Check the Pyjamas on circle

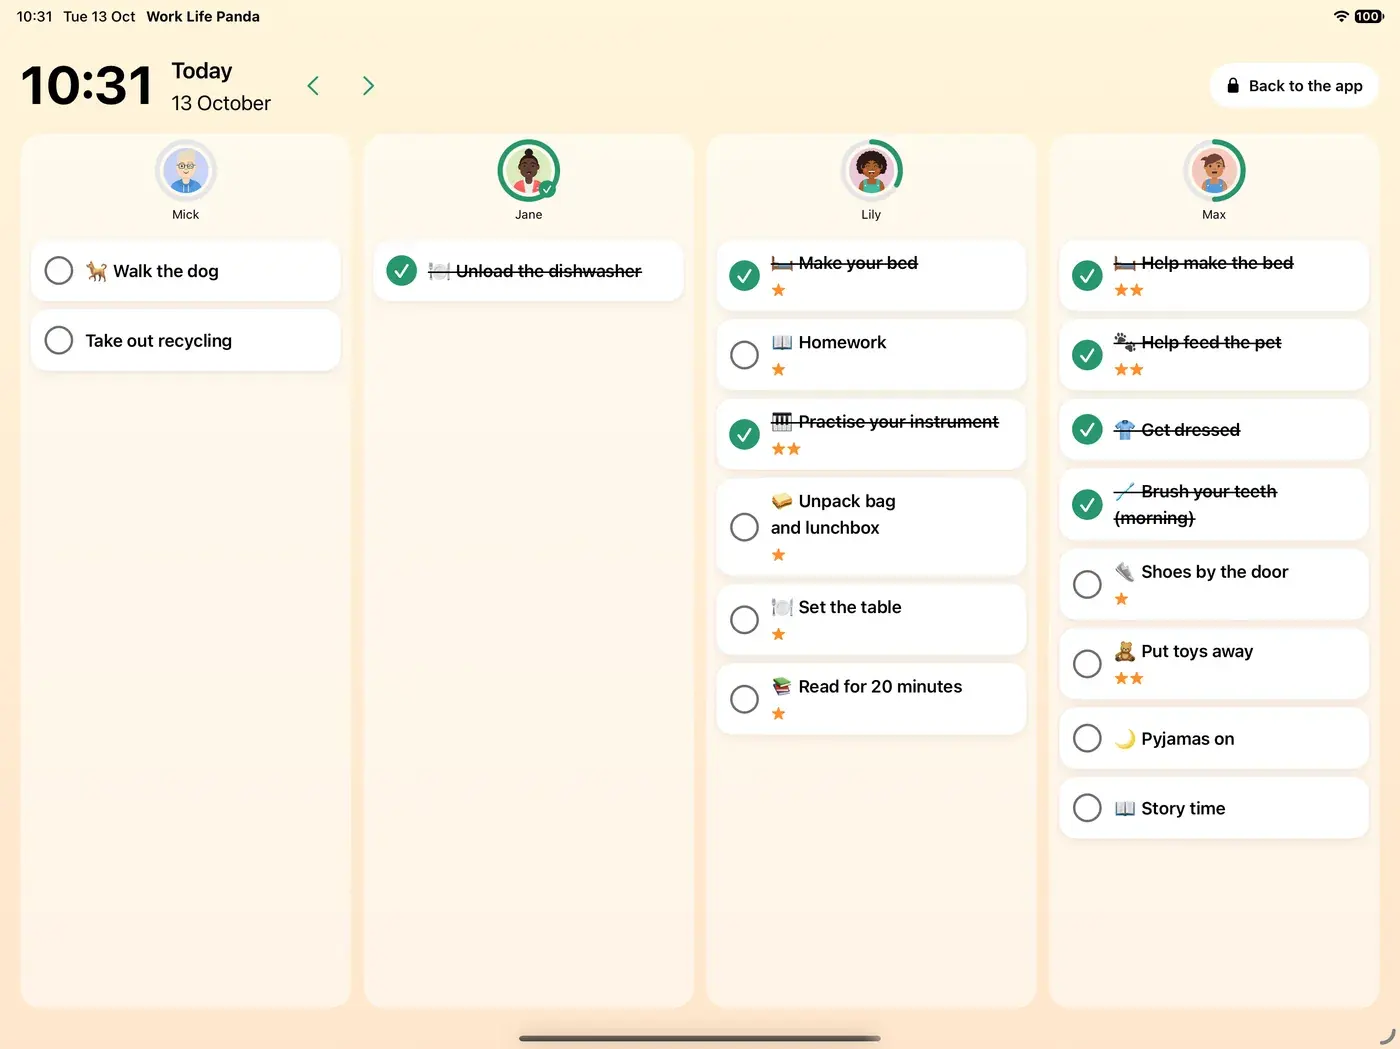coord(1087,739)
